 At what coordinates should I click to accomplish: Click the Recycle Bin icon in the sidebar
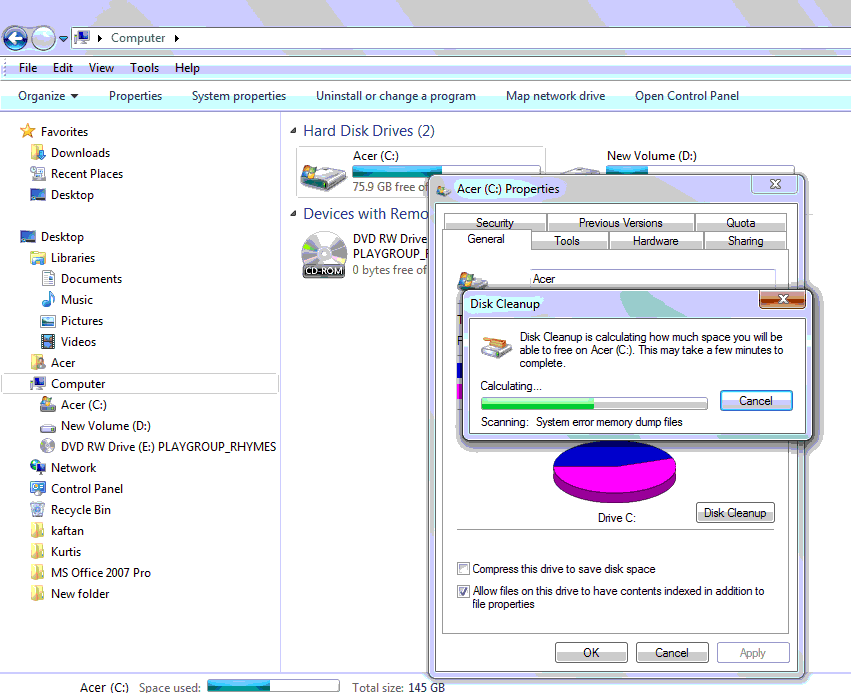[x=38, y=510]
